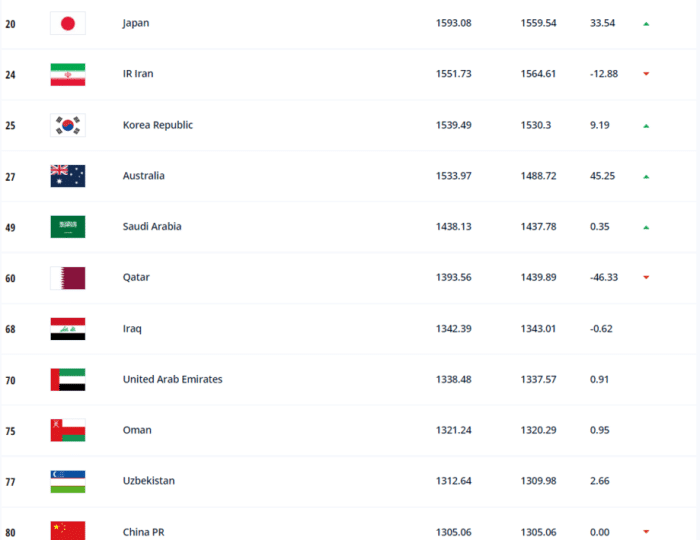Click the Uzbekistan flag icon
The image size is (700, 540).
(x=68, y=481)
